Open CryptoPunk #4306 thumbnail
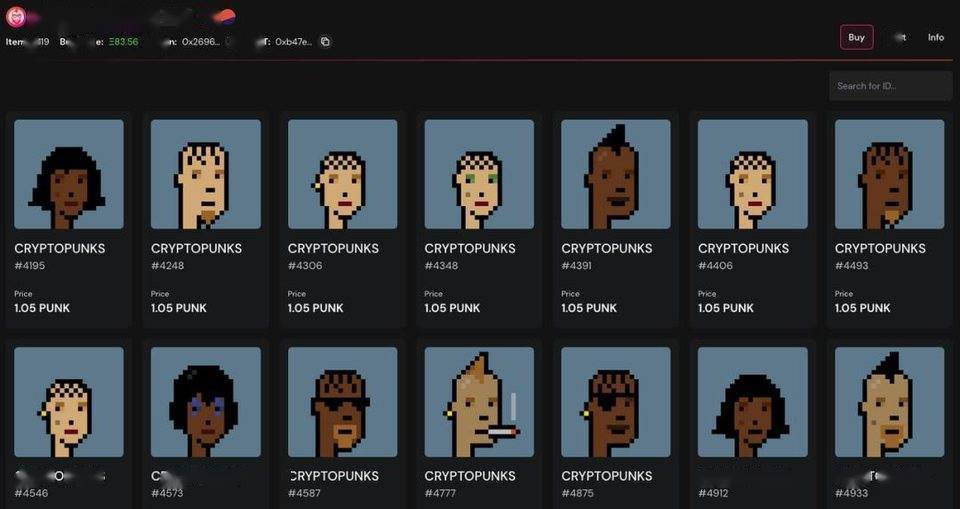Image resolution: width=960 pixels, height=509 pixels. point(342,174)
